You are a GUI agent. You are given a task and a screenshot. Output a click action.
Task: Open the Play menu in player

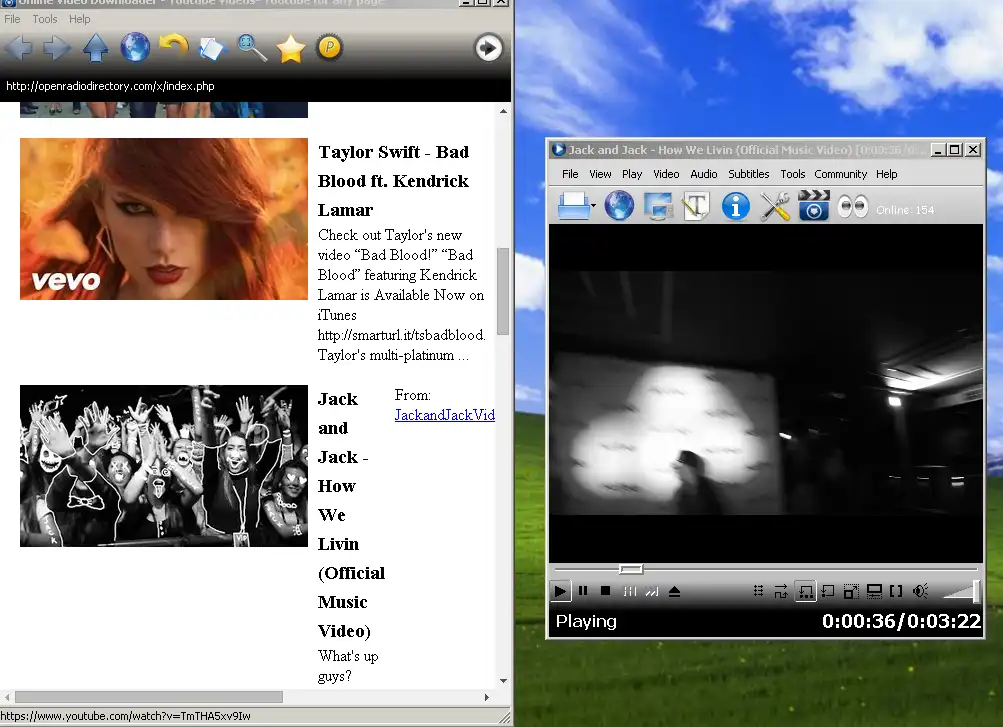click(631, 174)
